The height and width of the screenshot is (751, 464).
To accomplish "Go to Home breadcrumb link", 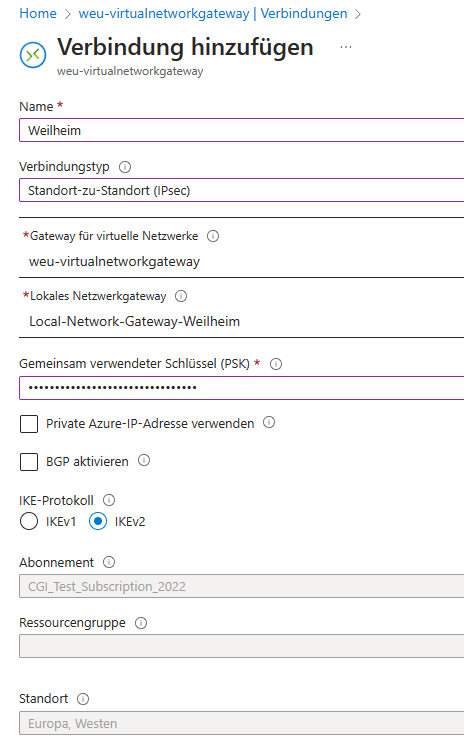I will (x=38, y=13).
